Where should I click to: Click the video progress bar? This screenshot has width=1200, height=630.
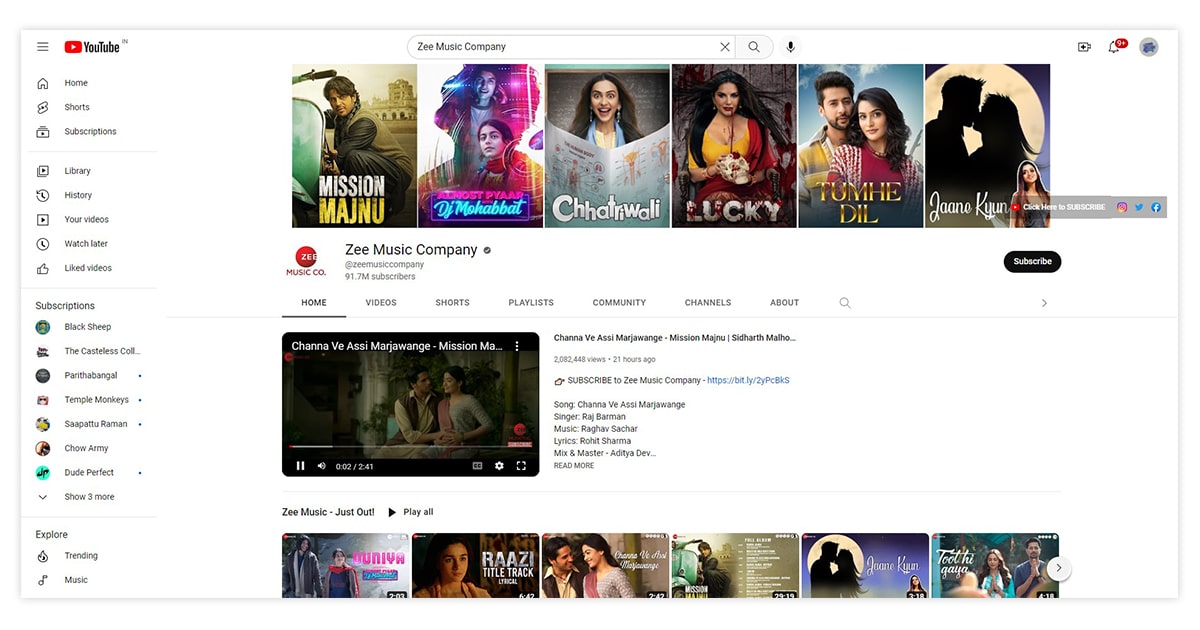pyautogui.click(x=410, y=446)
